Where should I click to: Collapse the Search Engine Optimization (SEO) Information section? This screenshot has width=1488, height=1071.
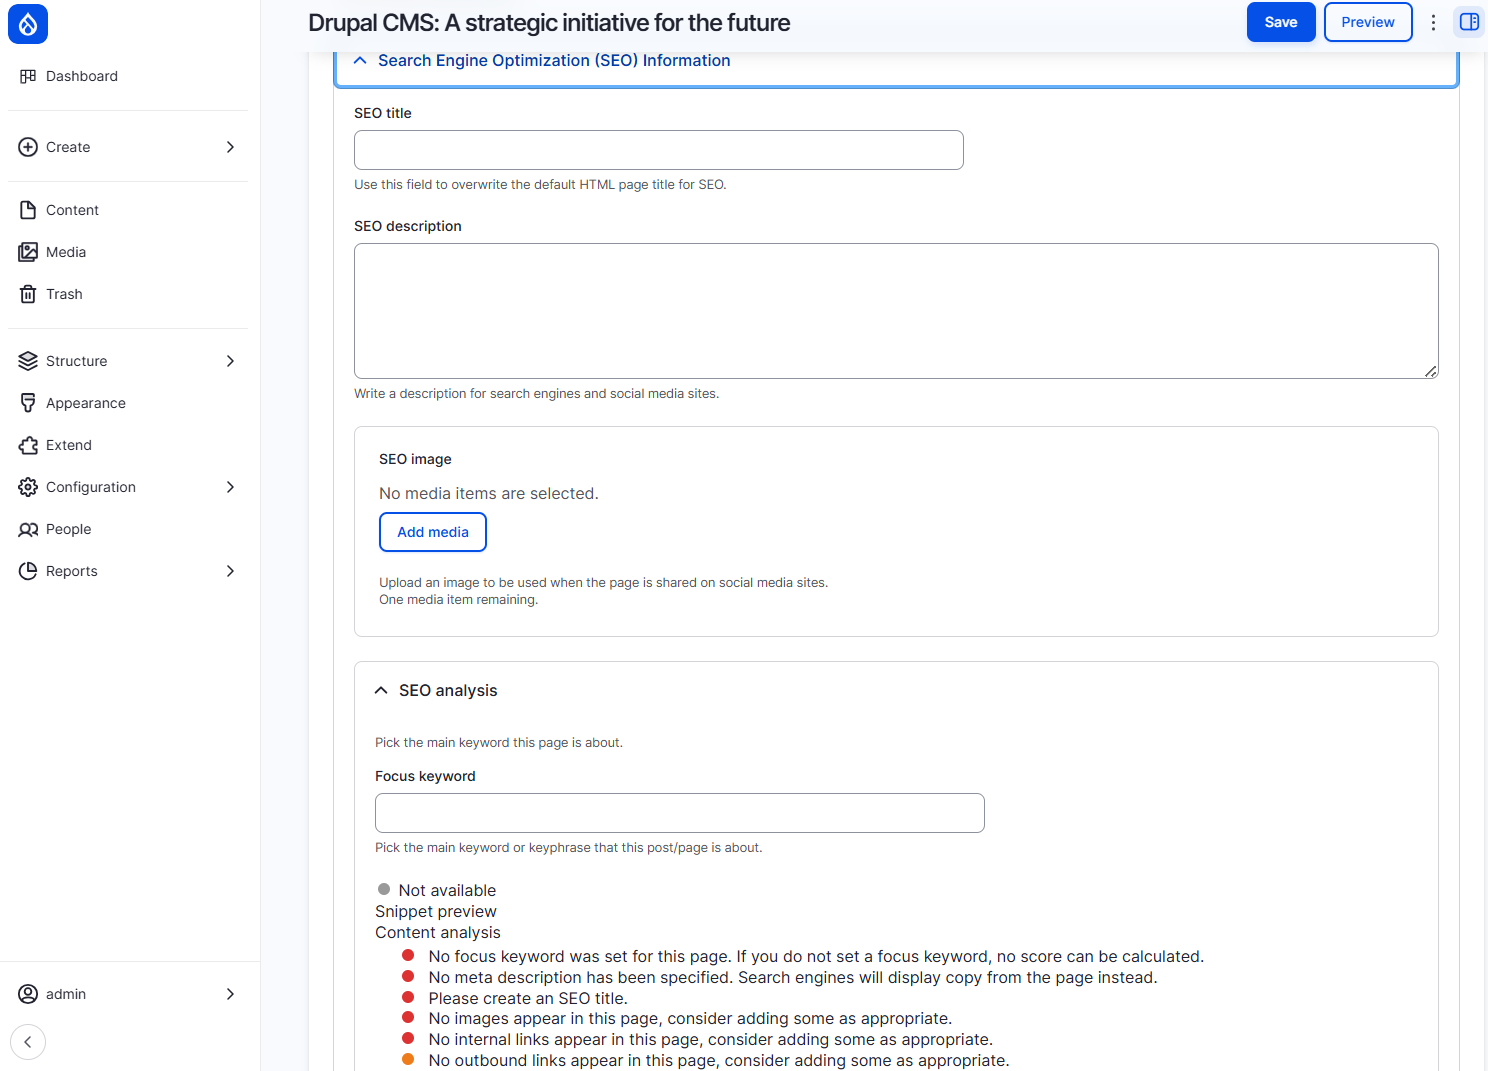point(895,61)
